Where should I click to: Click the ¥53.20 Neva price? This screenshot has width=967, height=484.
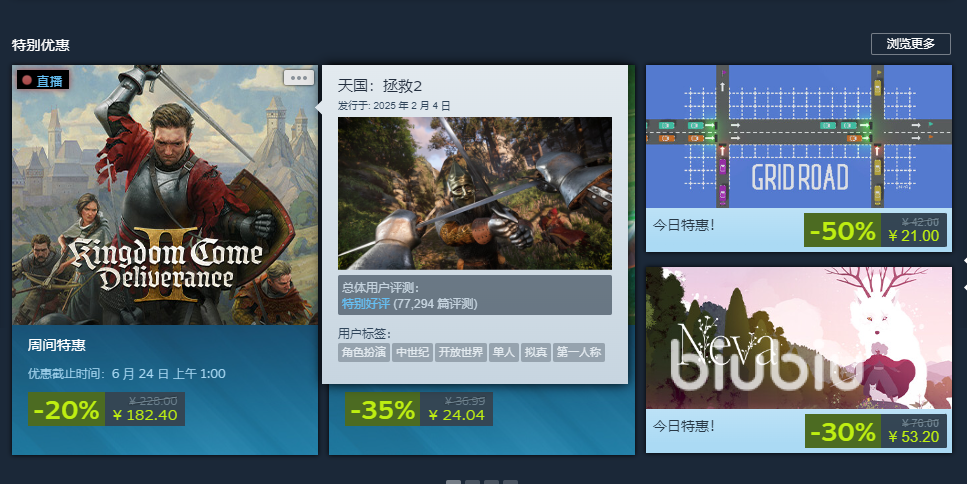pos(913,437)
